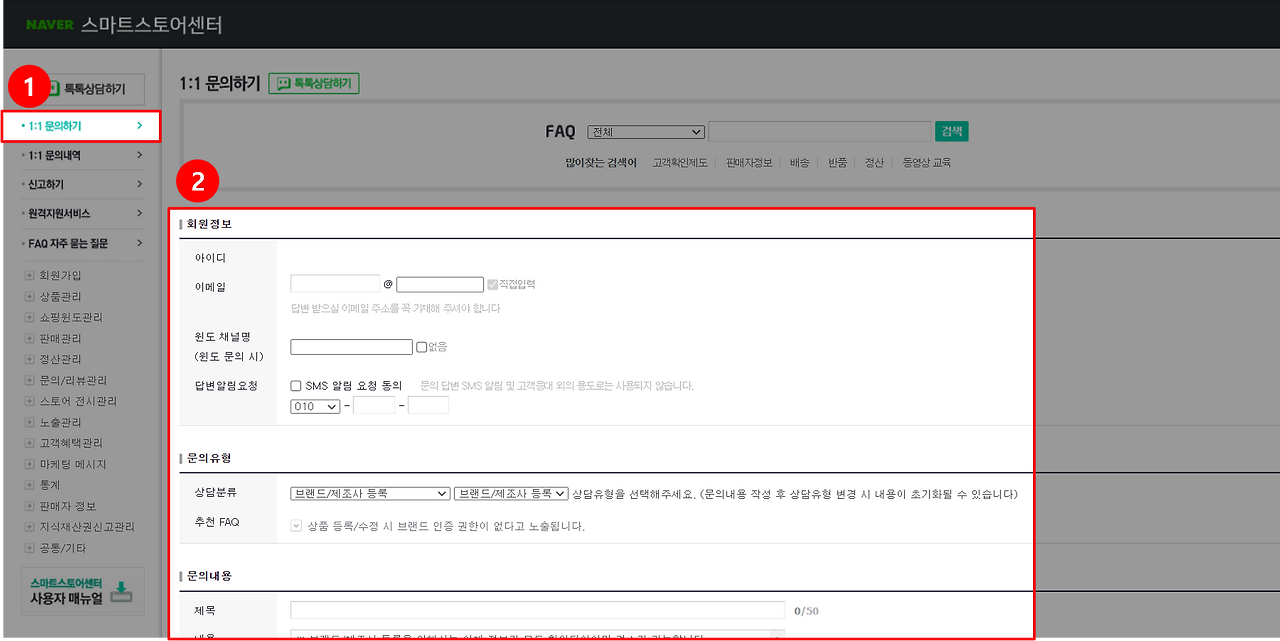The width and height of the screenshot is (1280, 641).
Task: Click 톡톡상담하기 icon beside the page title
Action: pyautogui.click(x=313, y=83)
